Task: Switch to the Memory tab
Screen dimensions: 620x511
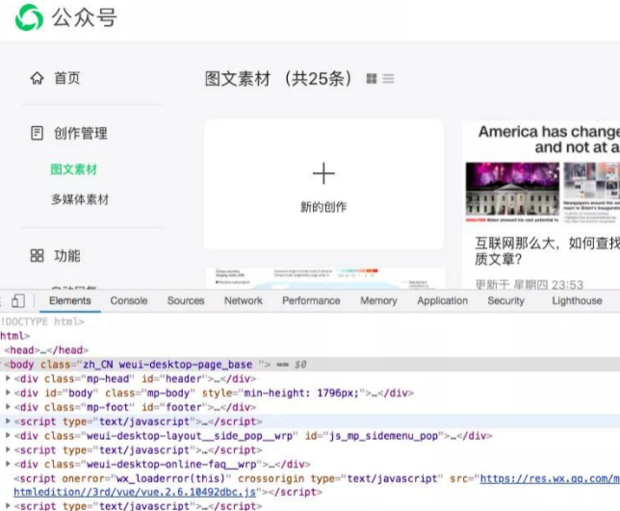Action: pos(379,301)
